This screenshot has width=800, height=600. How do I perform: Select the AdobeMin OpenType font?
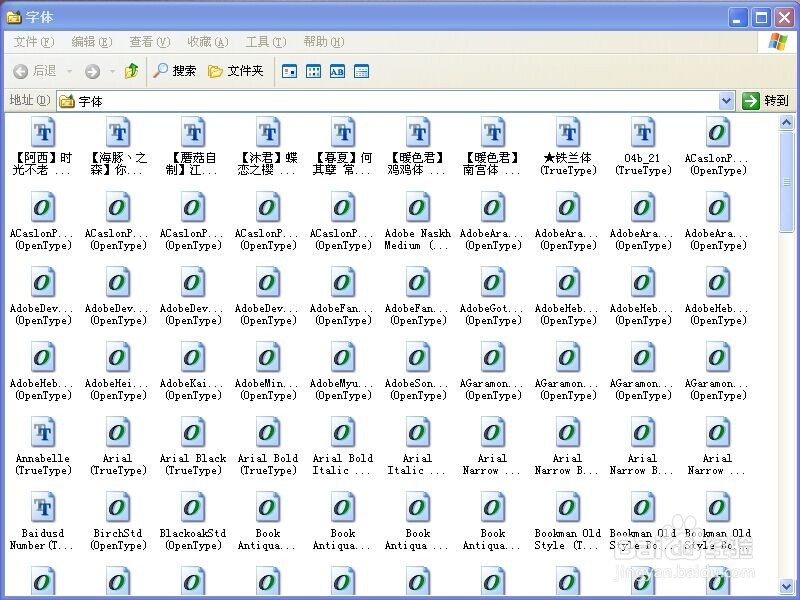[x=268, y=371]
